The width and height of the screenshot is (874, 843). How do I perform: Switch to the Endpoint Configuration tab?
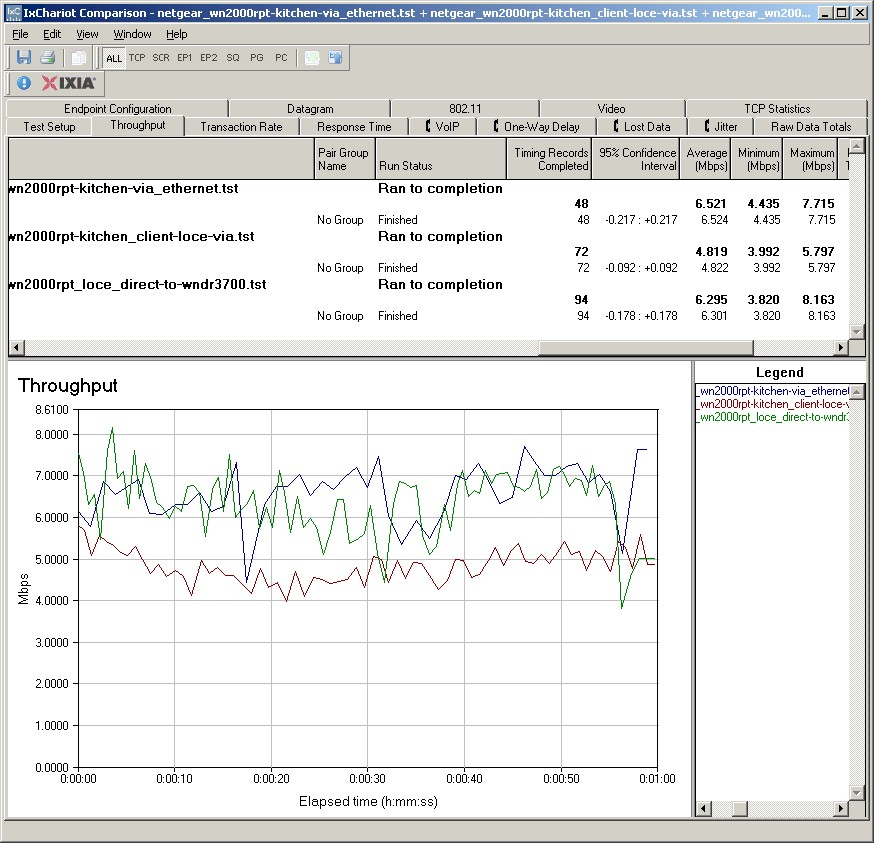[x=118, y=109]
